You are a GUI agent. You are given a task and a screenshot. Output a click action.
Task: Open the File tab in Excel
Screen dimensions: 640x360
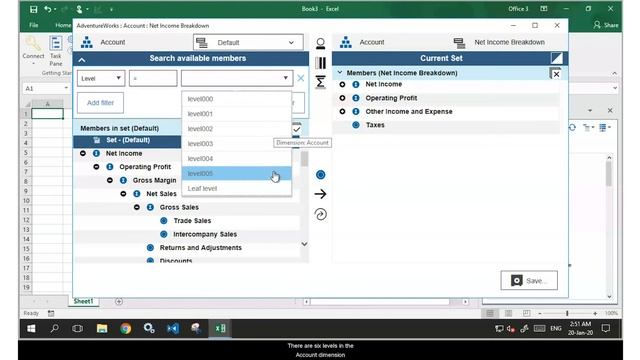tap(34, 25)
